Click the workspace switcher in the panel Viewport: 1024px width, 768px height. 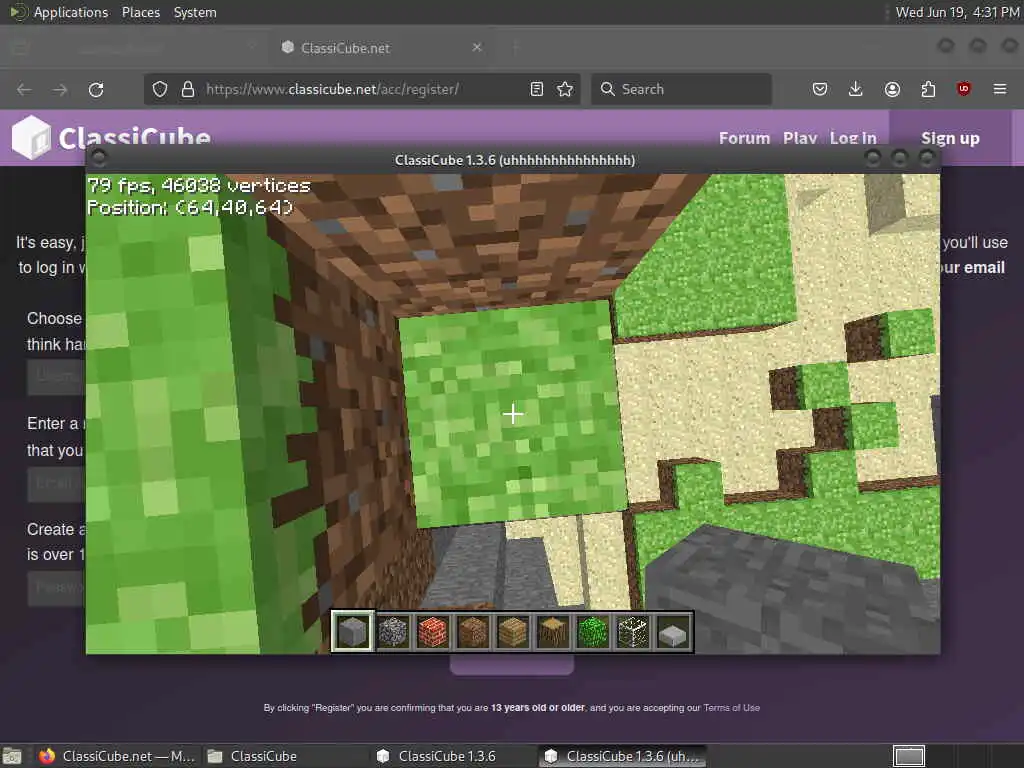click(x=909, y=756)
